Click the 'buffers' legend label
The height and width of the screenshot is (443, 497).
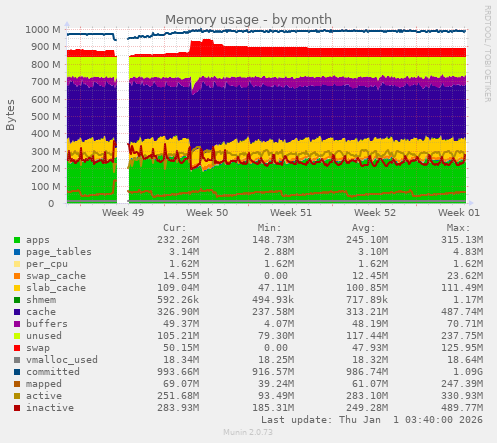(x=47, y=324)
